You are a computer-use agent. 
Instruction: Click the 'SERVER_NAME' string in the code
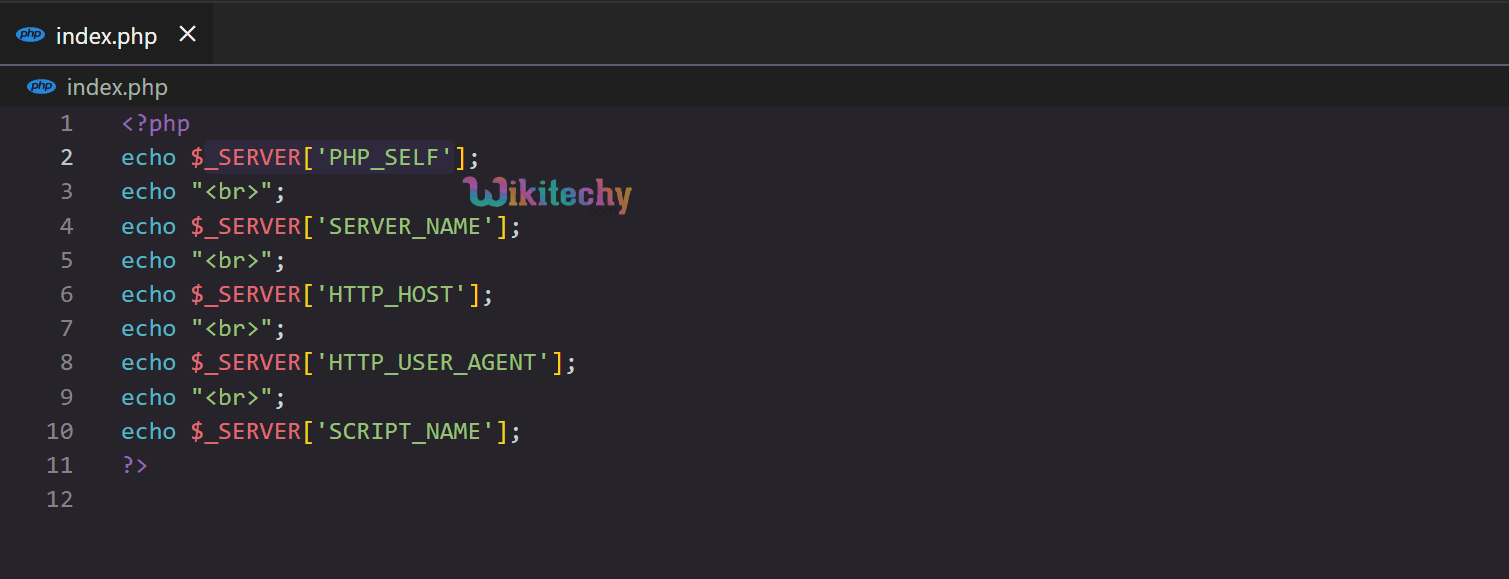[x=405, y=227]
